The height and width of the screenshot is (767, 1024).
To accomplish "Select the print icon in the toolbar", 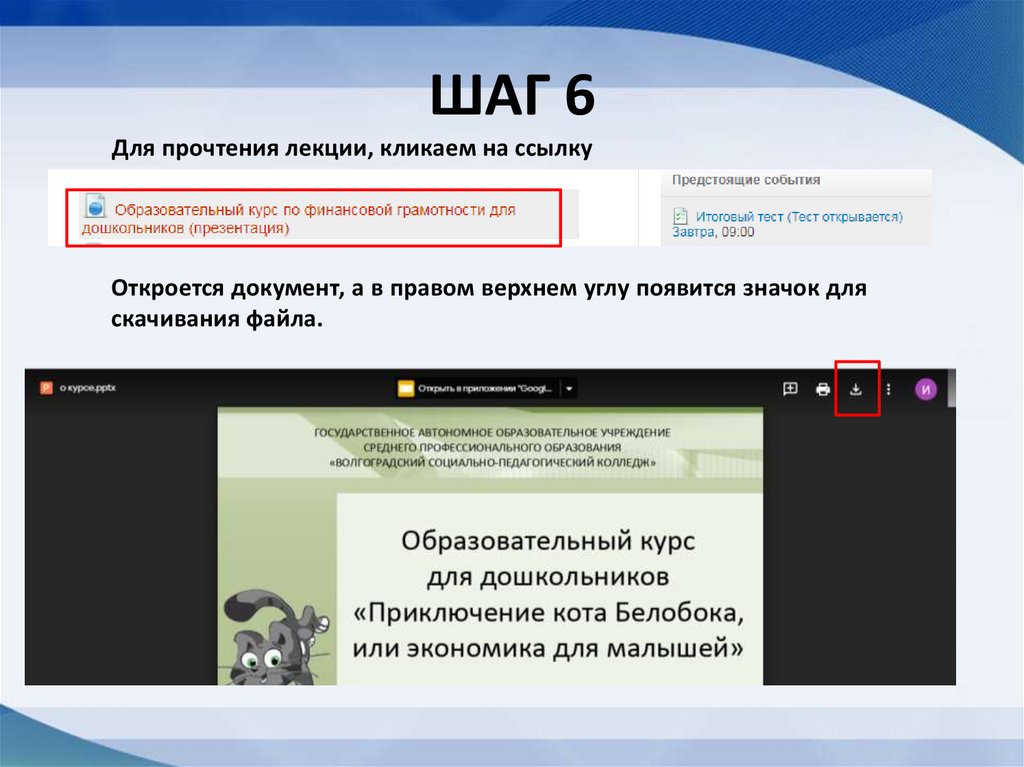I will click(823, 390).
